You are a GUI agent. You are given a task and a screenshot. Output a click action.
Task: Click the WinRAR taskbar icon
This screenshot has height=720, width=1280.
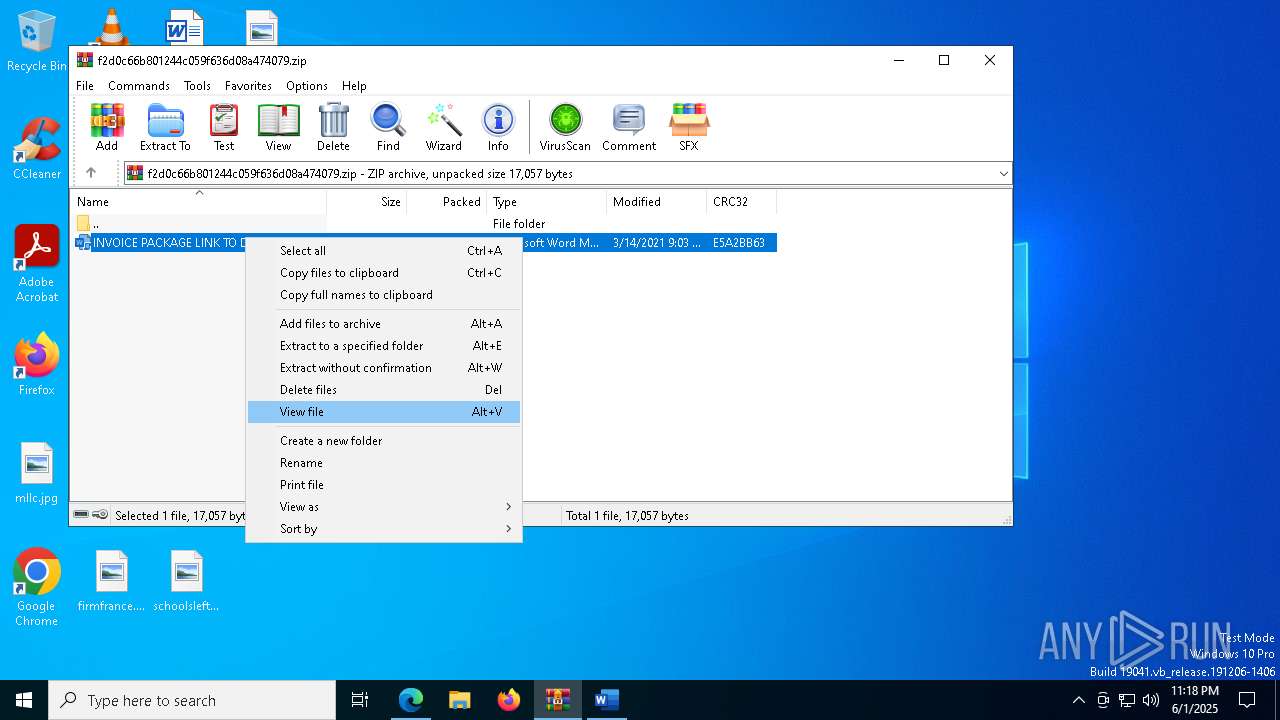pyautogui.click(x=558, y=700)
